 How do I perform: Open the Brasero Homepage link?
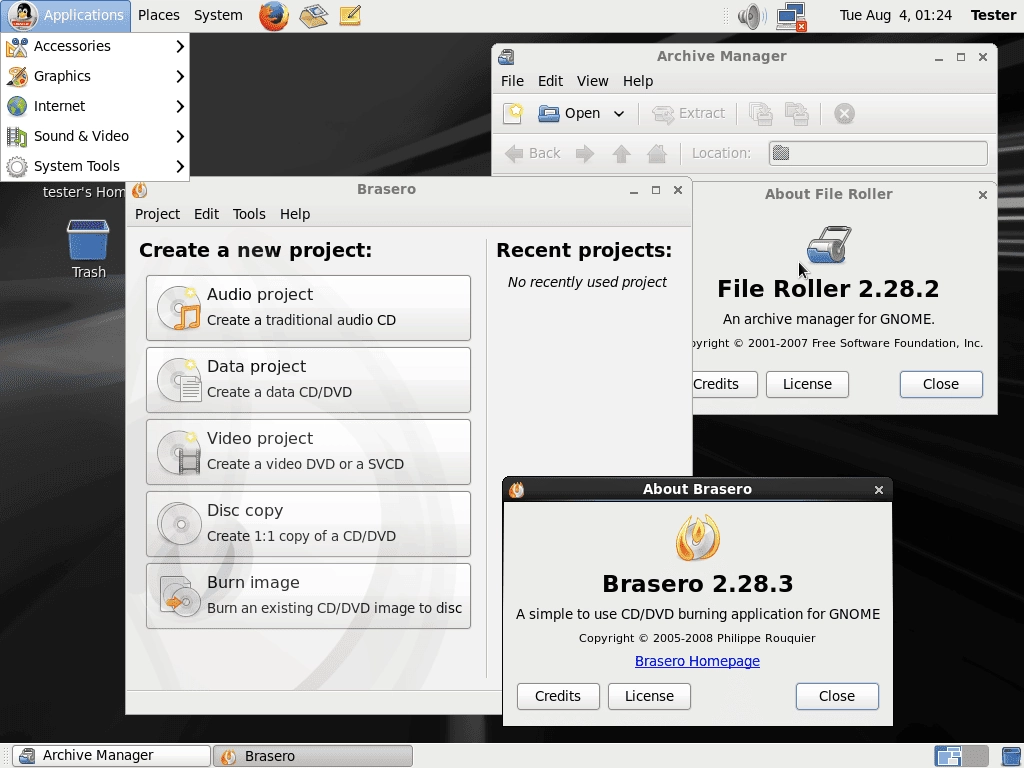pos(697,662)
